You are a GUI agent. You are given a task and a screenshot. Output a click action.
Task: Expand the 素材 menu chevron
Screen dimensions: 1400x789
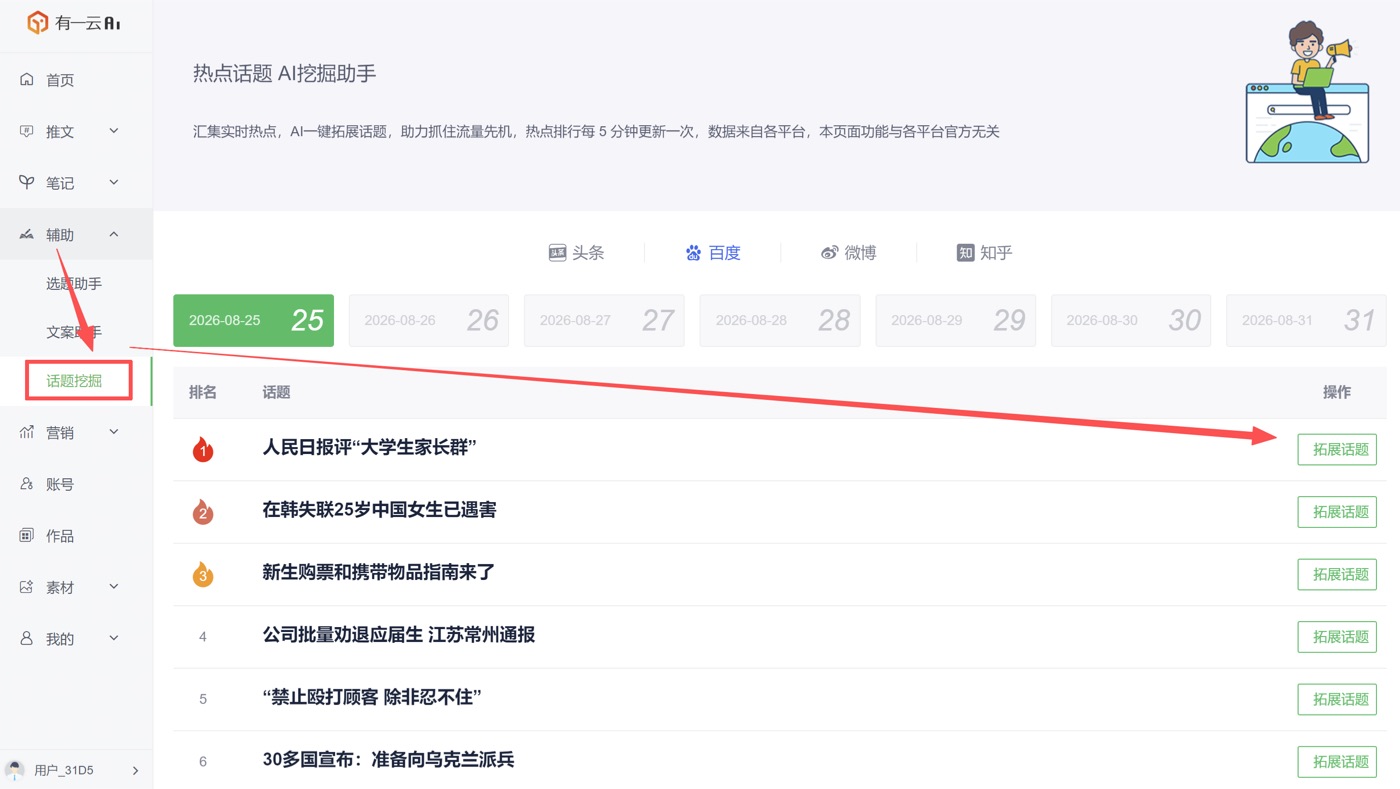pos(113,587)
